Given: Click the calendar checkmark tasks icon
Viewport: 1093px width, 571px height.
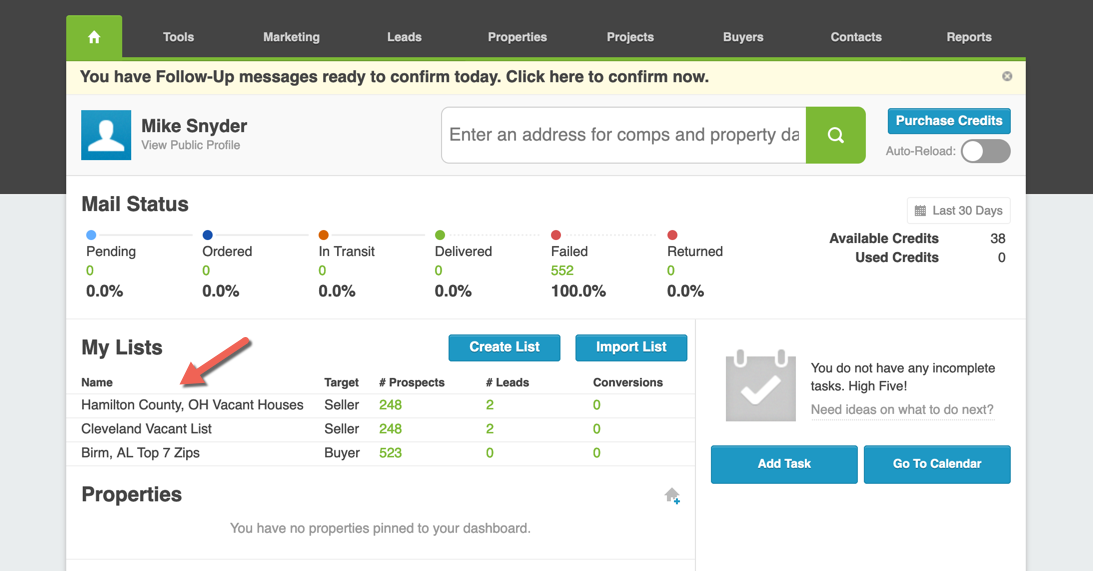Looking at the screenshot, I should (760, 386).
